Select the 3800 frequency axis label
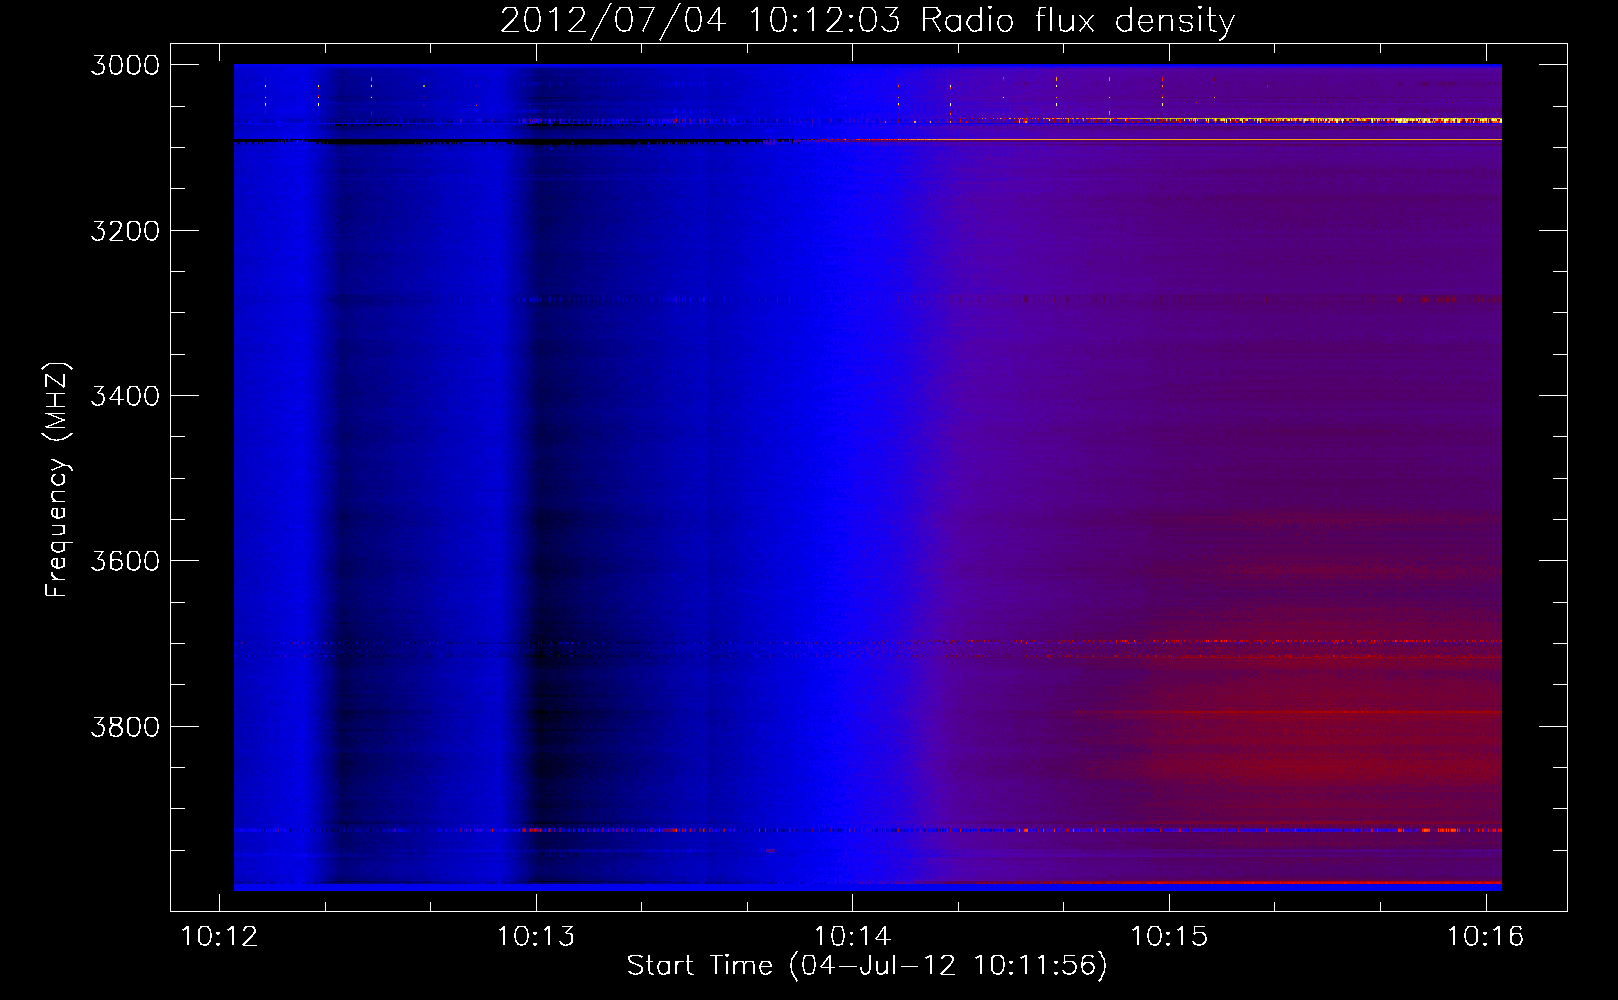 click(x=125, y=727)
